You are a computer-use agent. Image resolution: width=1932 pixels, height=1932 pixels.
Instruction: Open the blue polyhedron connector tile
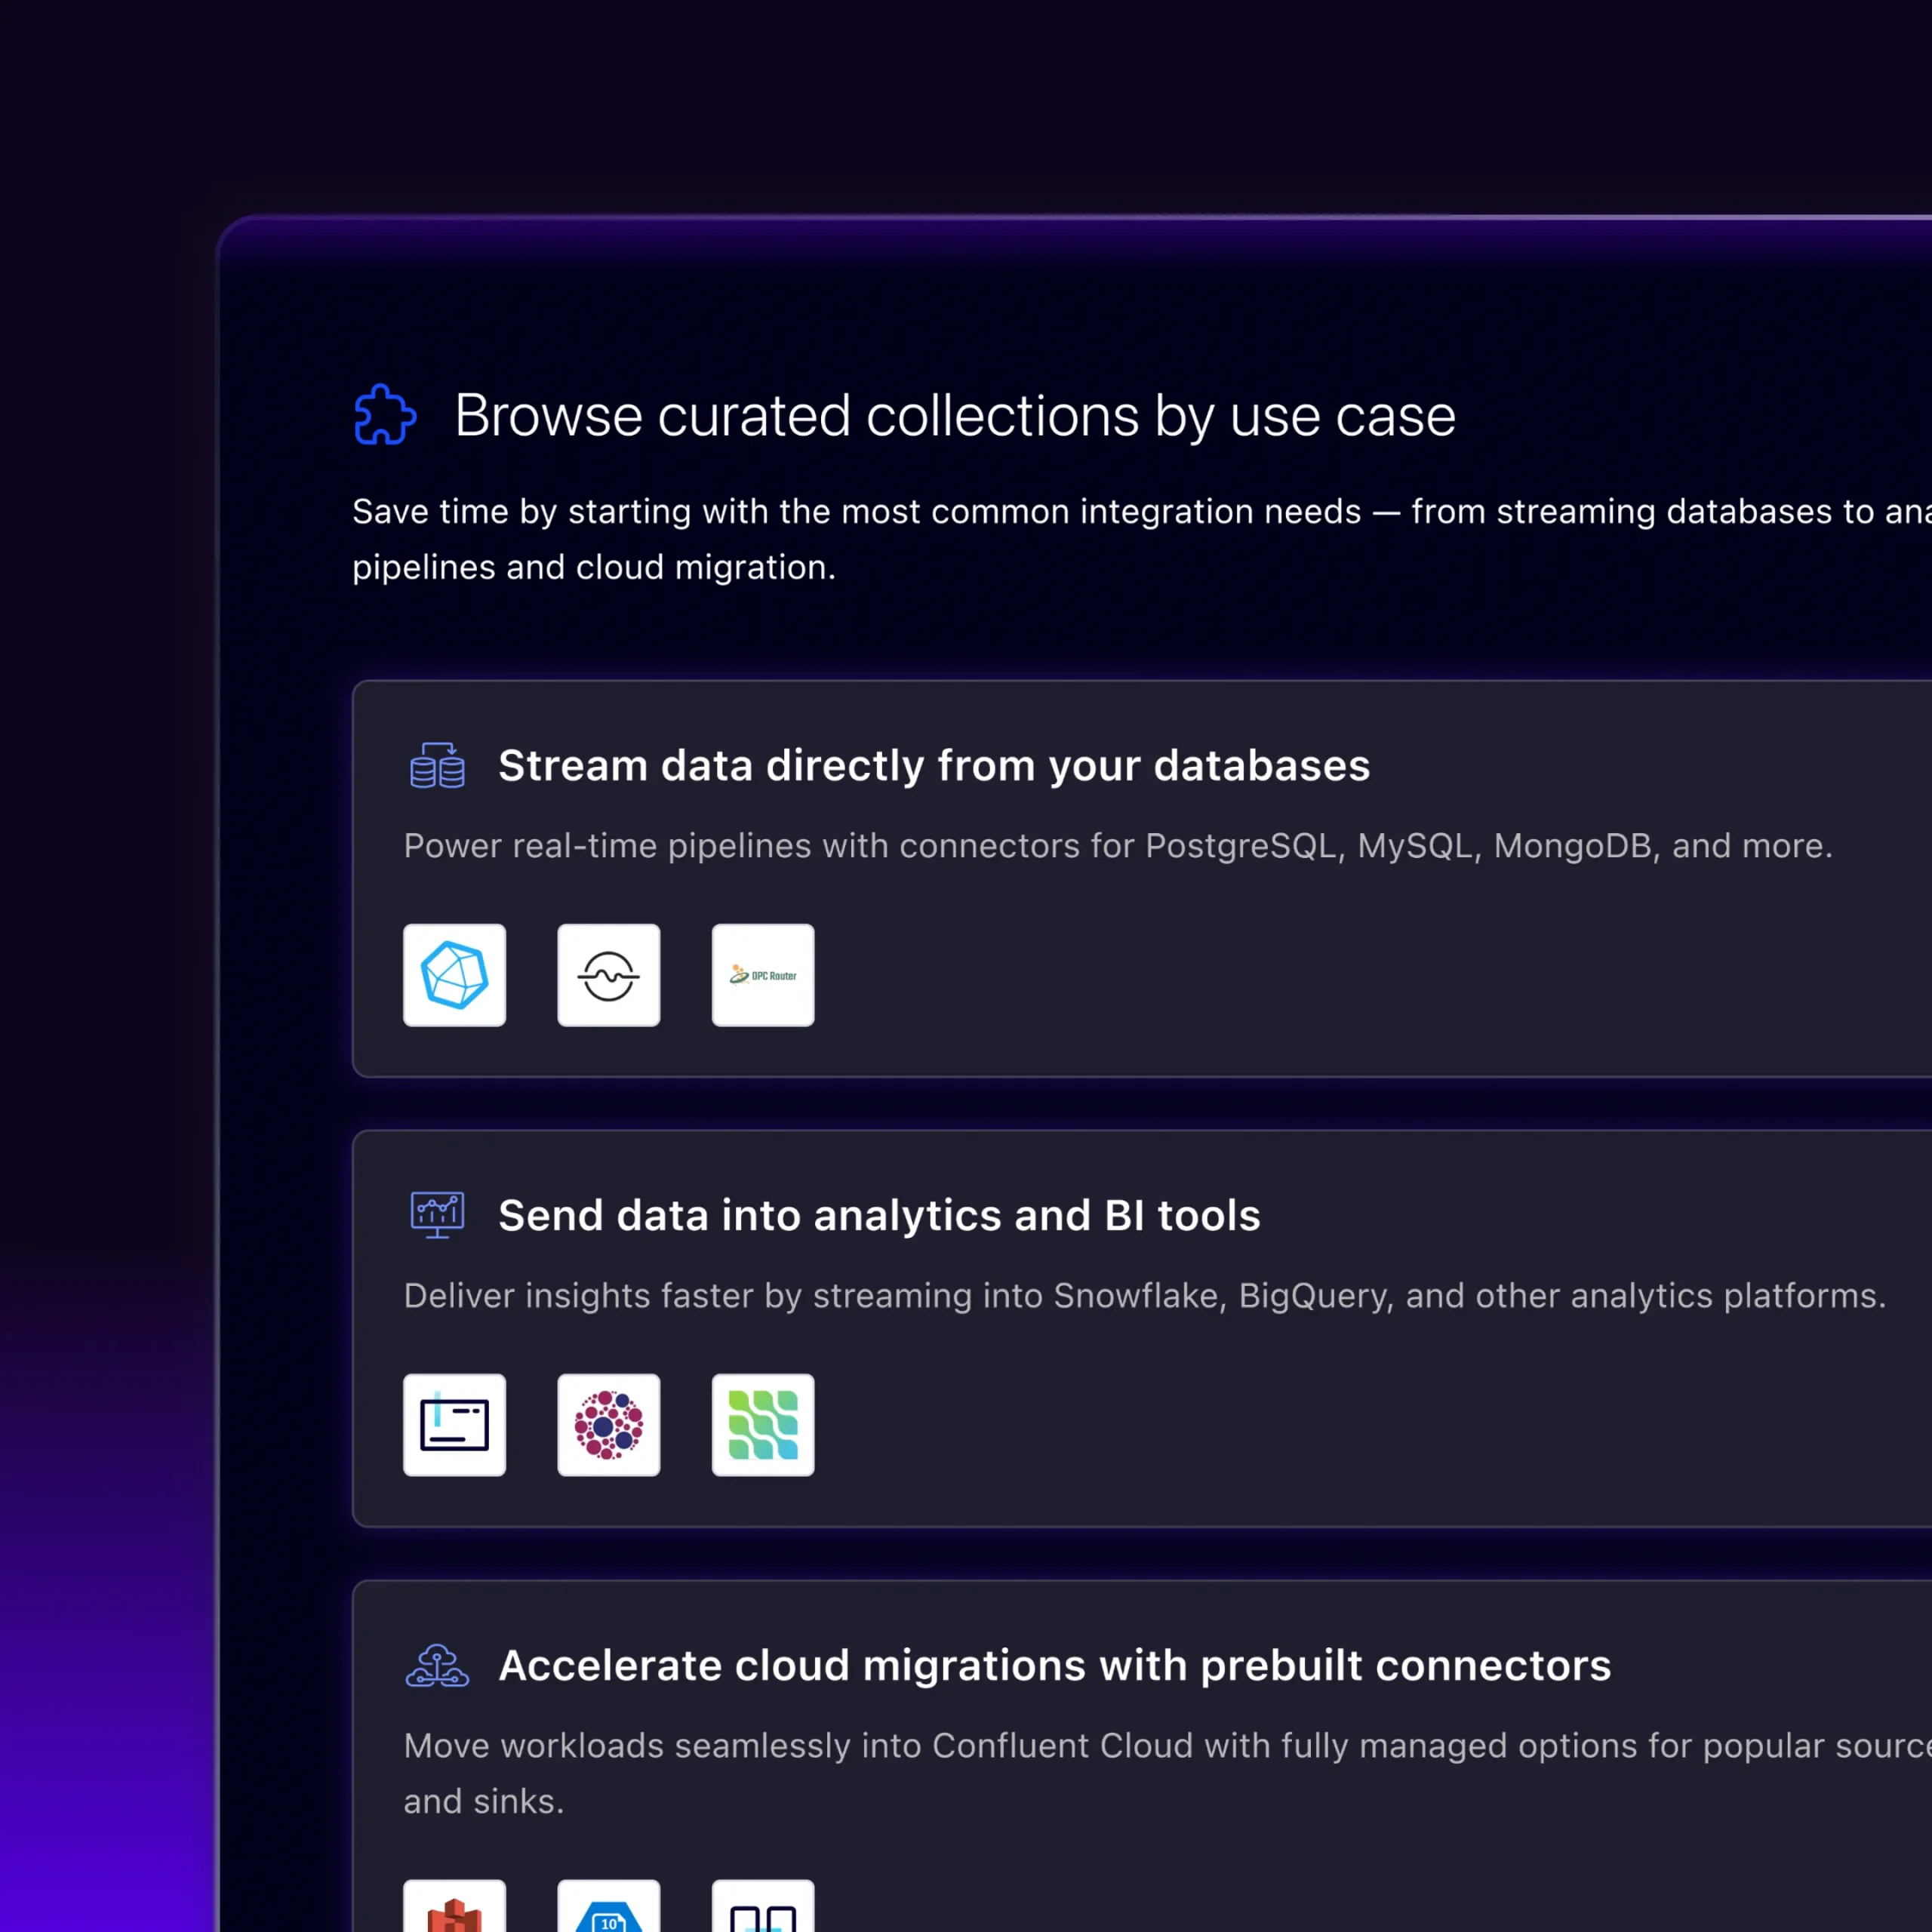click(x=455, y=975)
